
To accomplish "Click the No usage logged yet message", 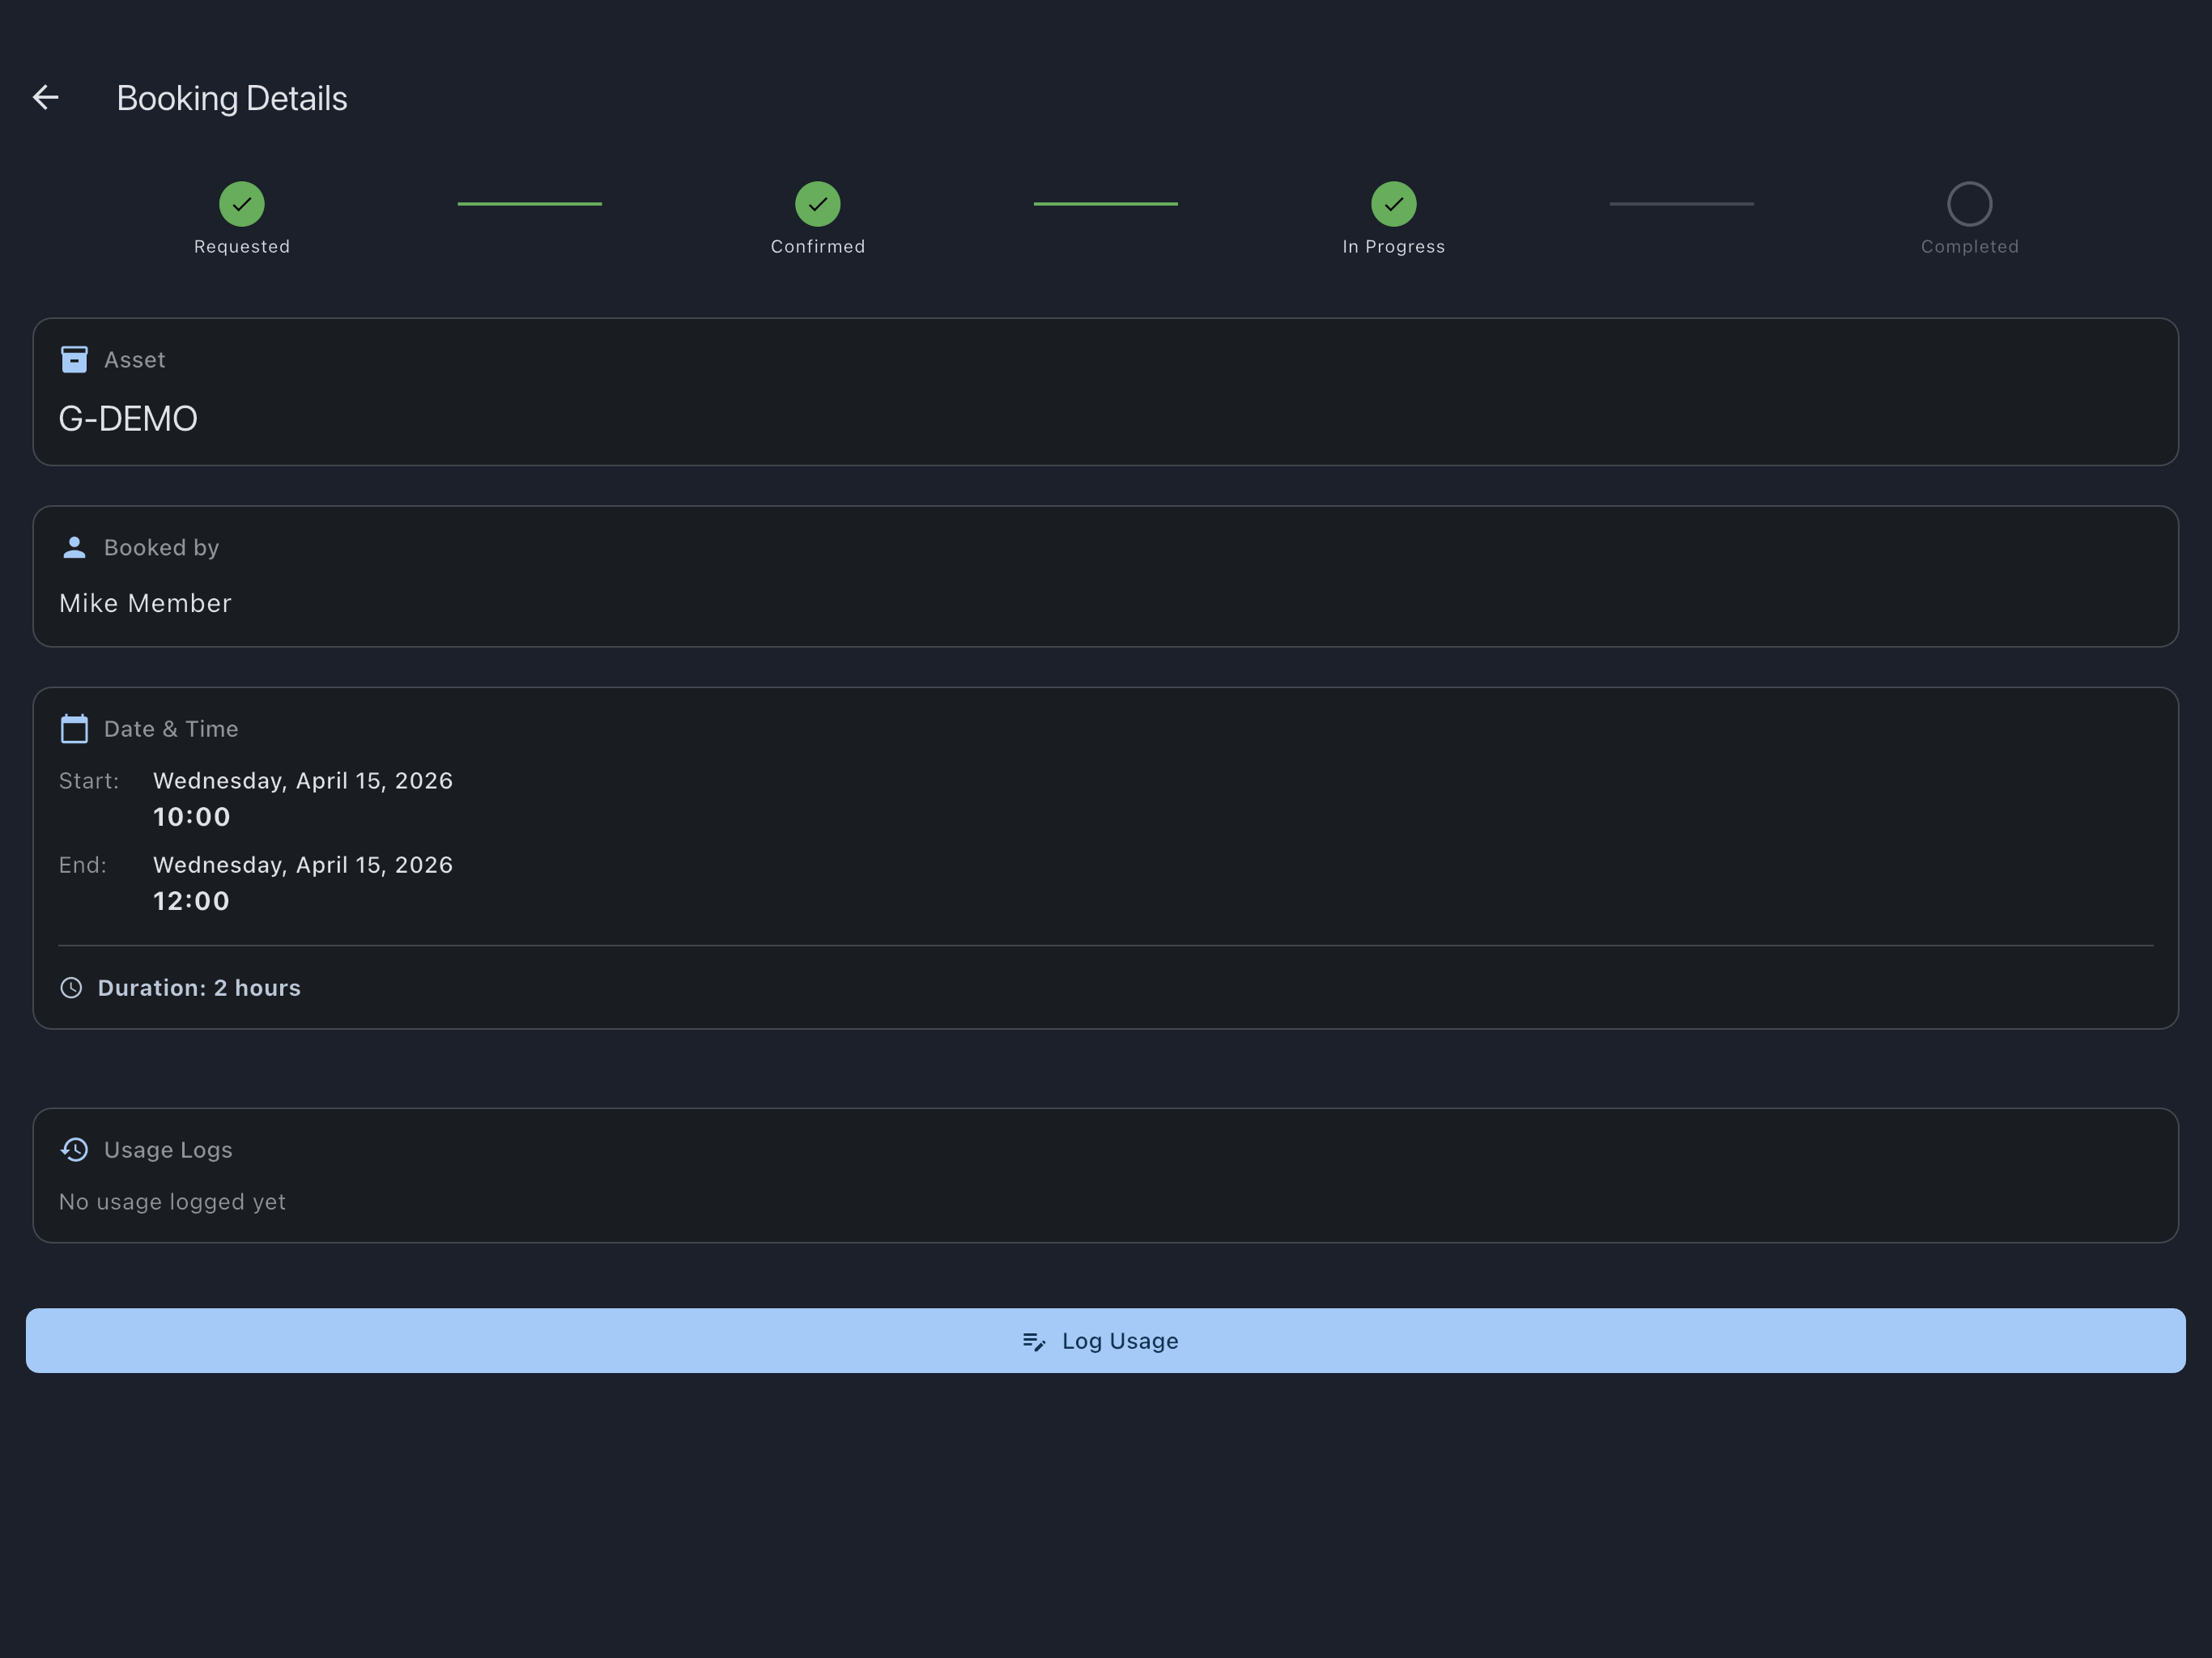I will coord(172,1202).
